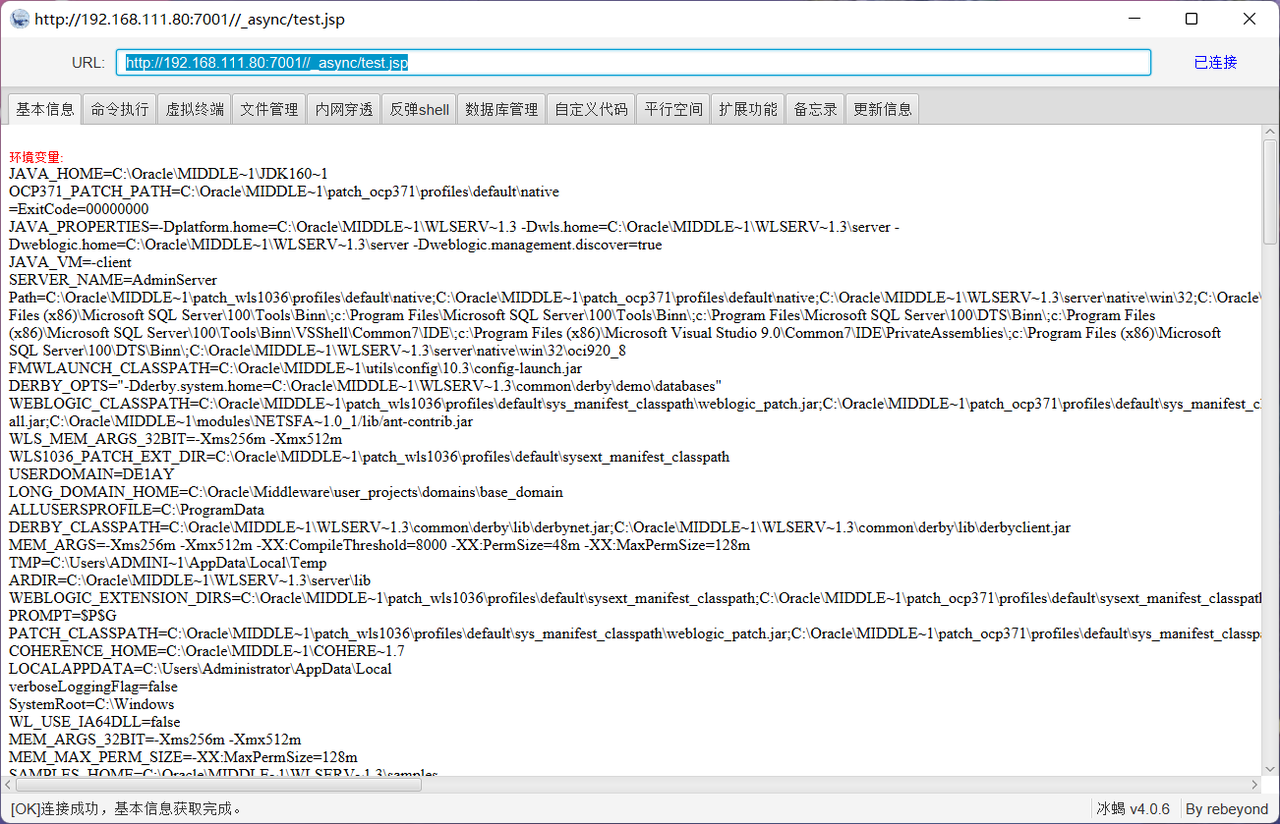This screenshot has height=824, width=1280.
Task: Open the 平行空间 tab
Action: point(674,109)
